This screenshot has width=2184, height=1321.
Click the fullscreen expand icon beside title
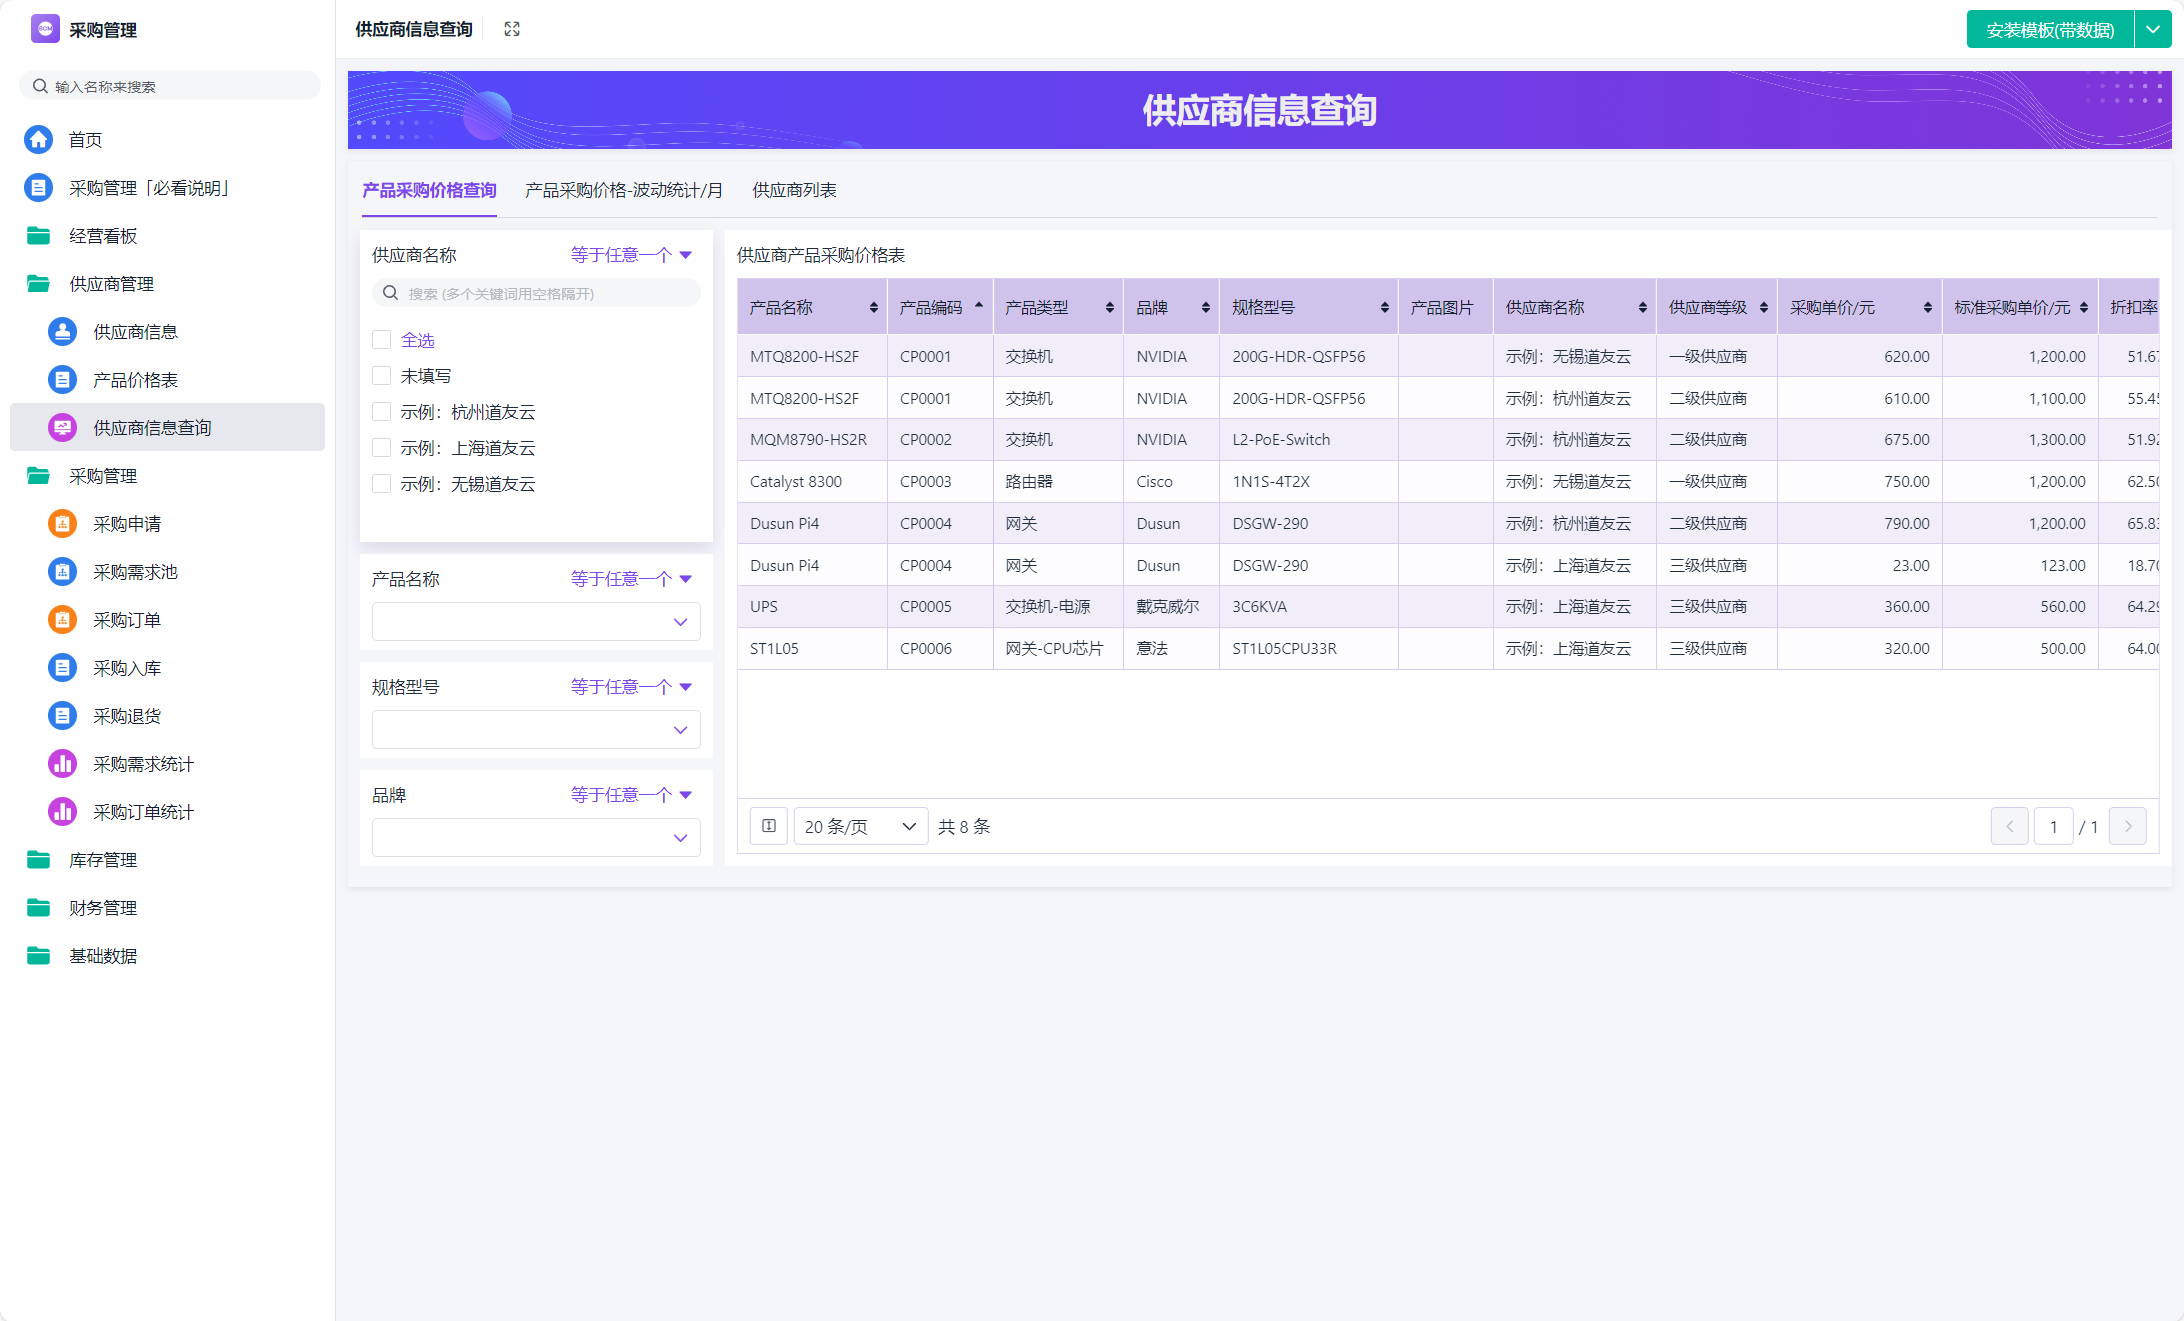coord(512,29)
